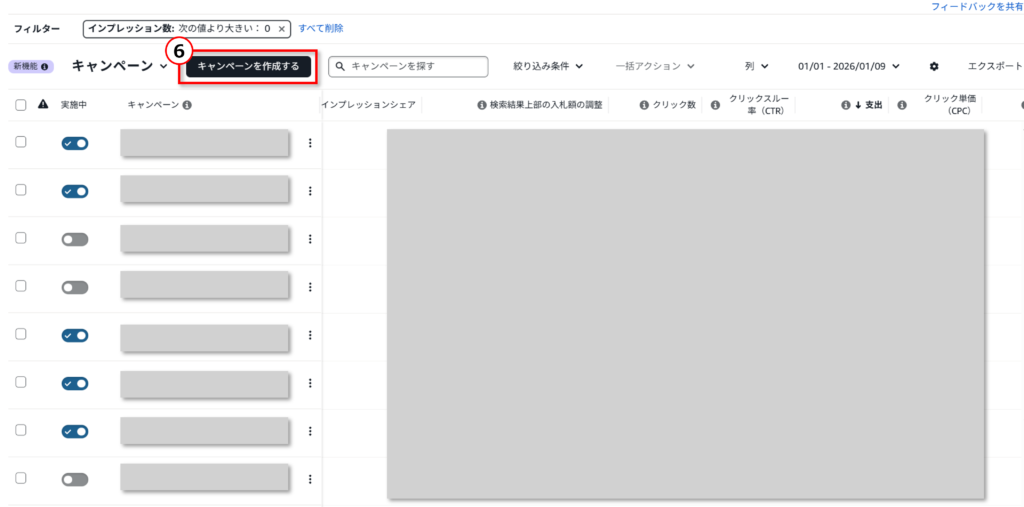This screenshot has height=507, width=1024.
Task: Click info icon beside クリックスルー率（CTR）
Action: 715,105
